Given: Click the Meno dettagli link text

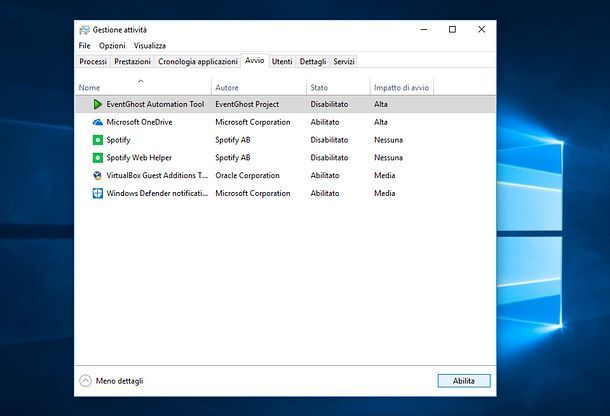Looking at the screenshot, I should 119,381.
